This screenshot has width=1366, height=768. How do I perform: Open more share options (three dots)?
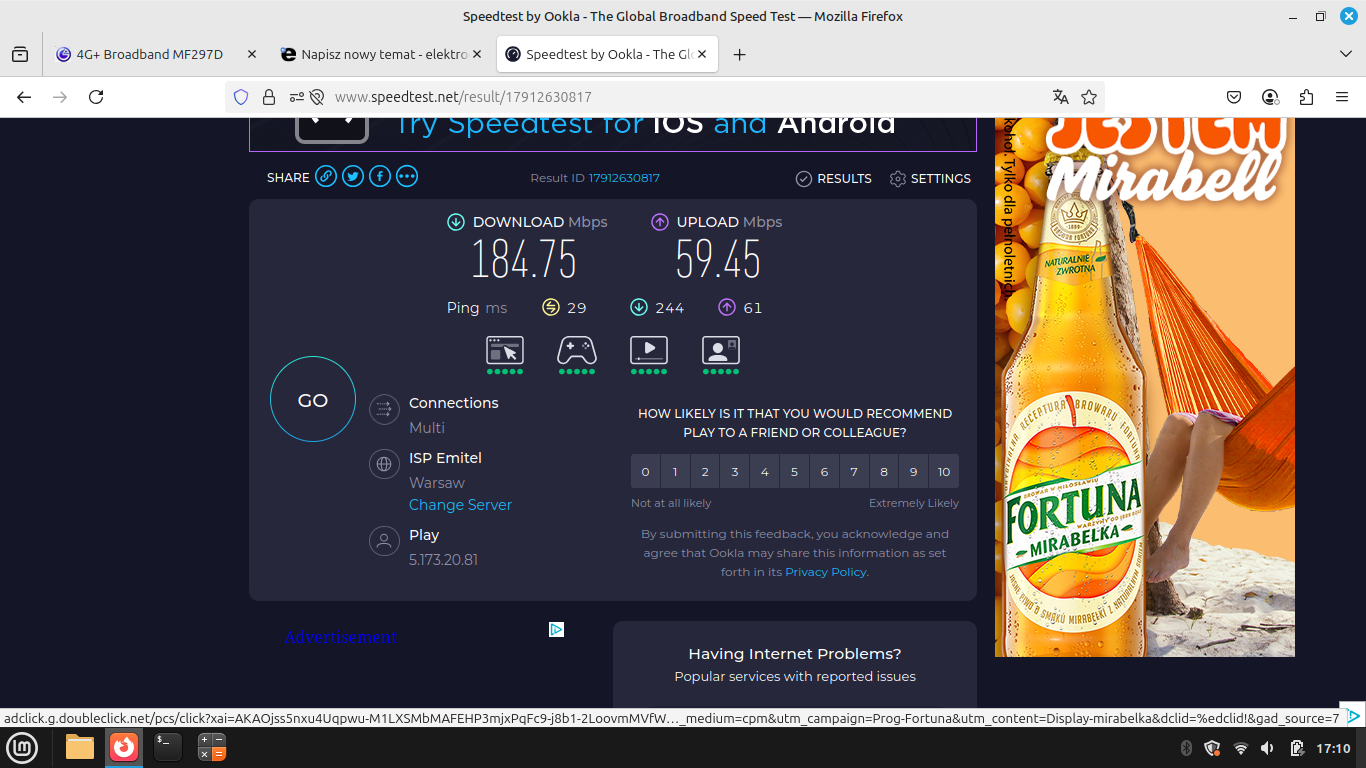[407, 177]
